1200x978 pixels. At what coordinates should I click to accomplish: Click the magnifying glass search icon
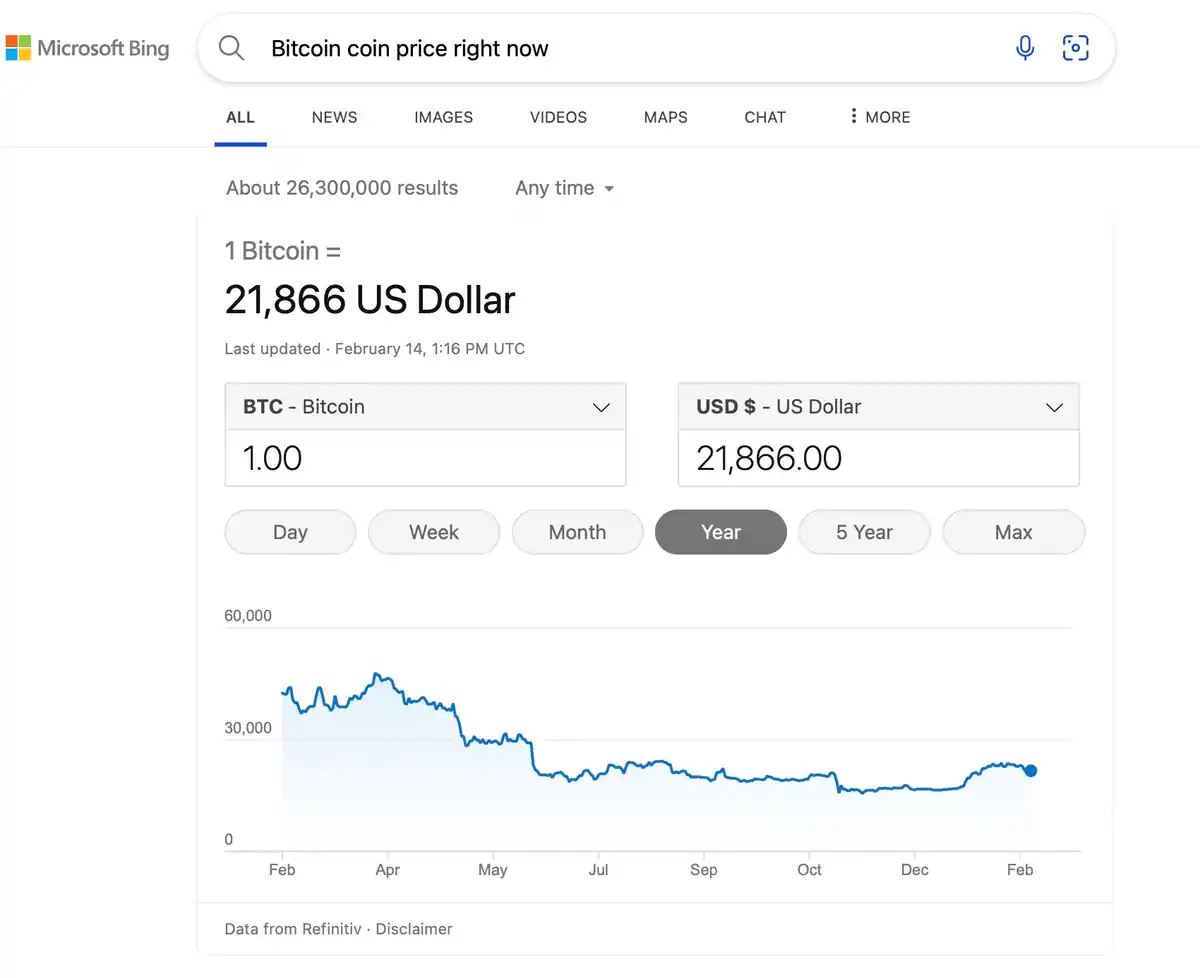coord(231,48)
